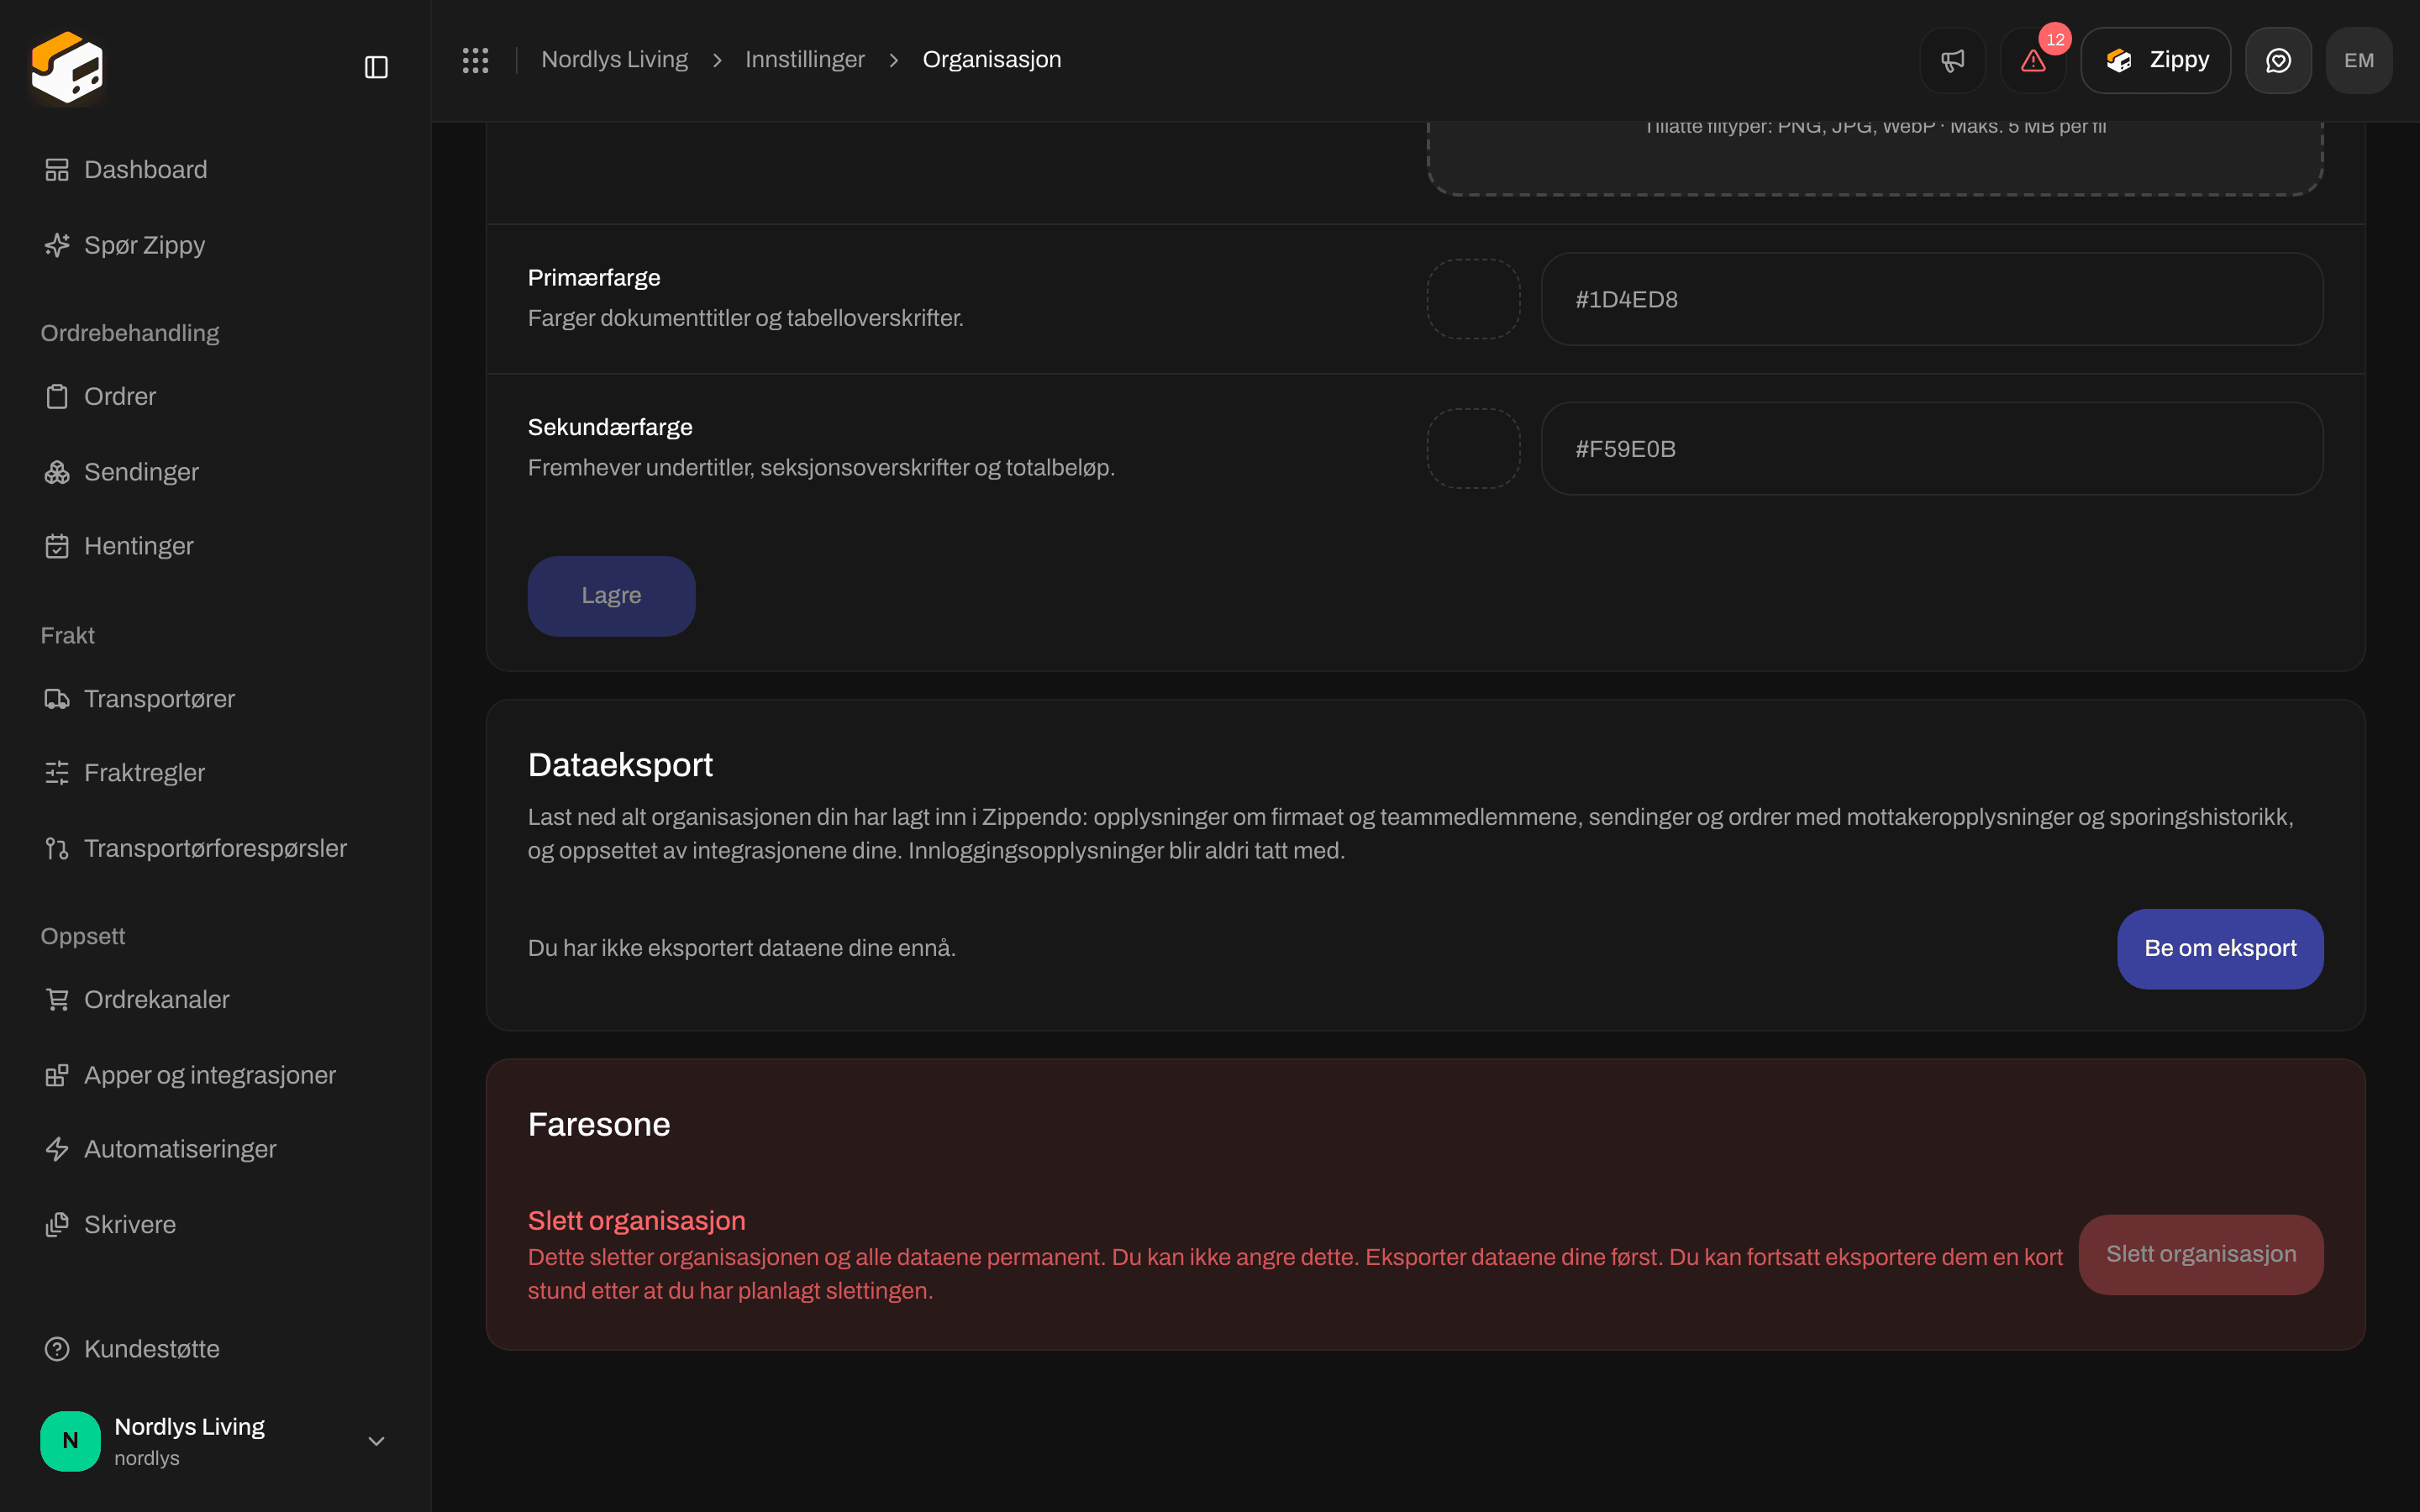Click the Transportører truck icon

(57, 699)
